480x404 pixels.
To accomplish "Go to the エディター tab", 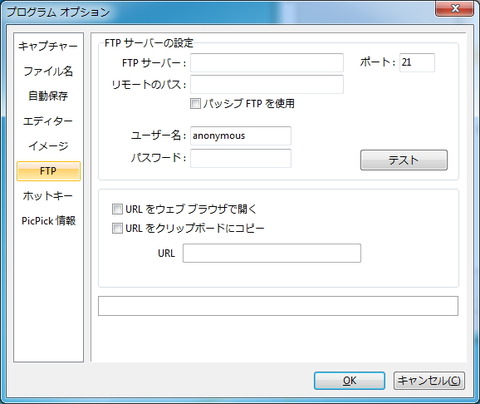I will pos(48,121).
